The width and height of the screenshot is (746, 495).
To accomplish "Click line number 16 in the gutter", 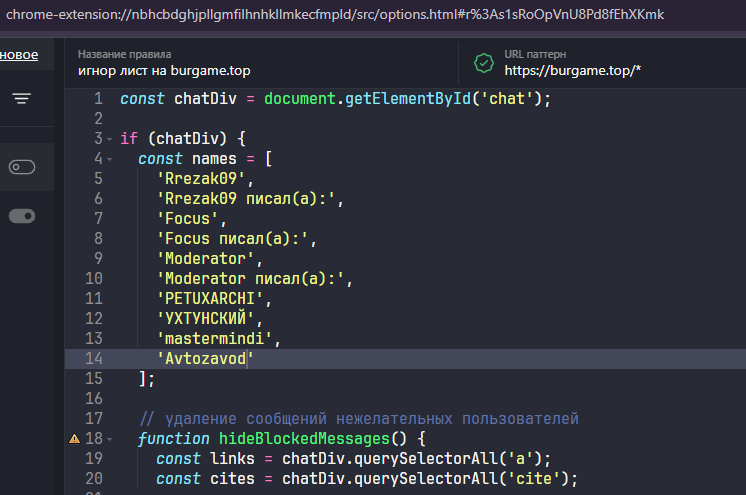I will point(94,398).
